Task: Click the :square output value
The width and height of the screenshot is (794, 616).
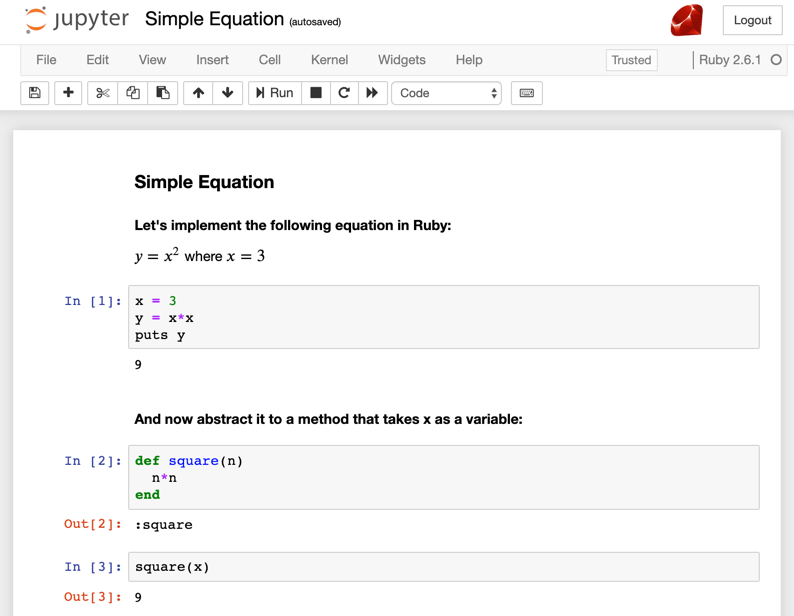Action: pyautogui.click(x=164, y=525)
